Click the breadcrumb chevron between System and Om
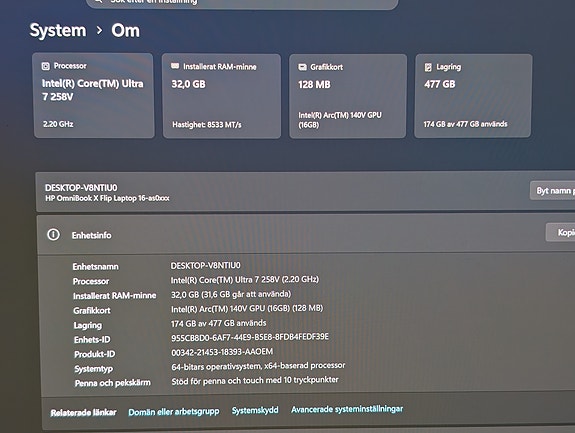575x433 pixels. tap(99, 30)
